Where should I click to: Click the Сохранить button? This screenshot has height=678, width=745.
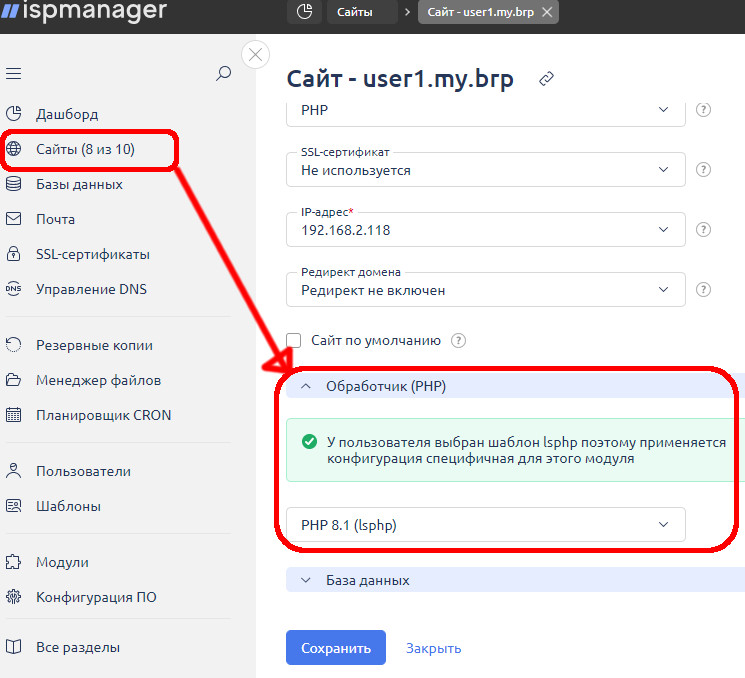click(335, 648)
